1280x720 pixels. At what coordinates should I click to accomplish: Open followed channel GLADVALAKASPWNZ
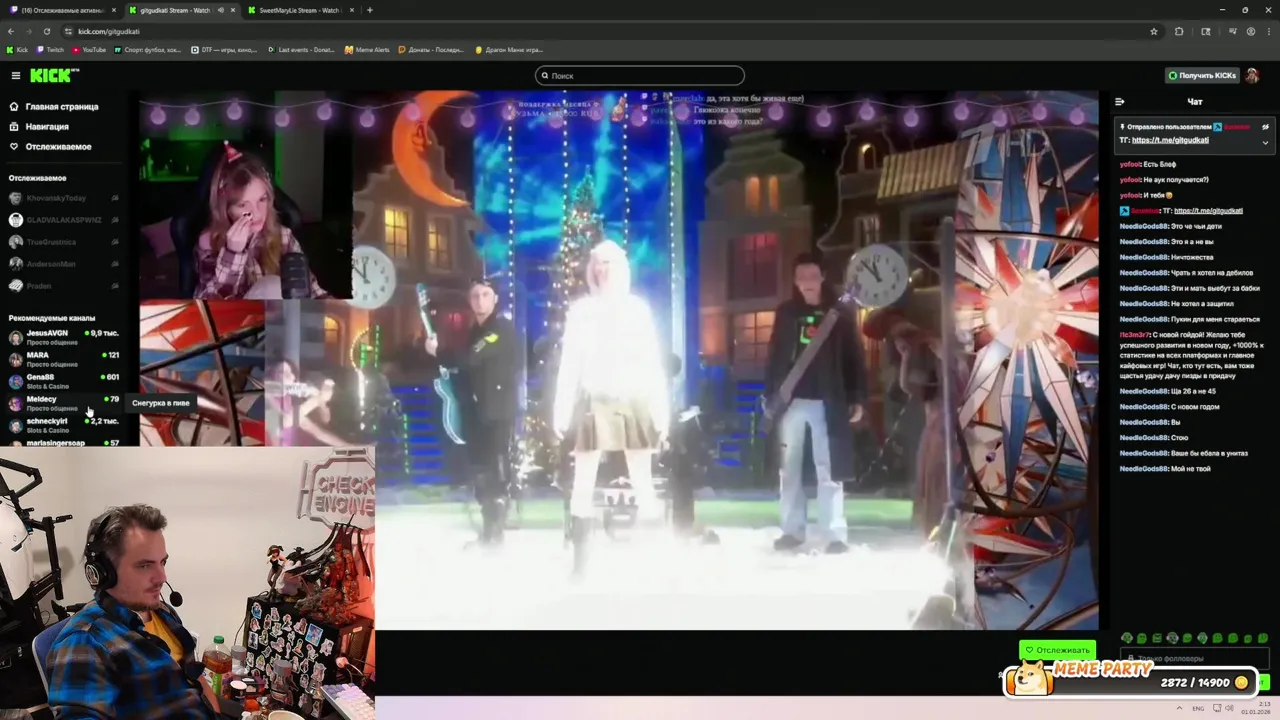(62, 220)
